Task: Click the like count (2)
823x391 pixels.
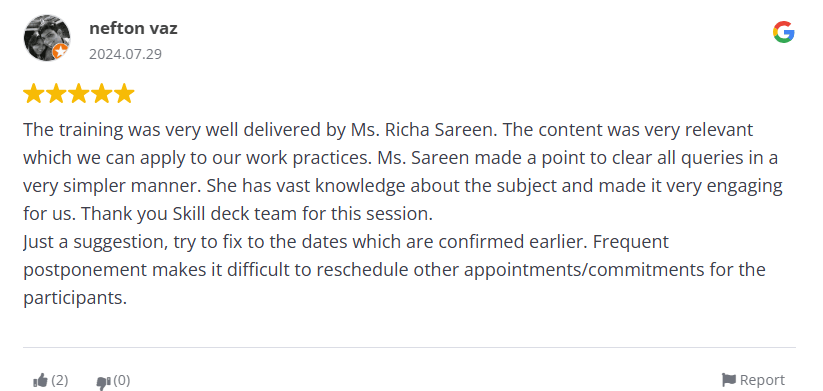Action: pos(60,380)
